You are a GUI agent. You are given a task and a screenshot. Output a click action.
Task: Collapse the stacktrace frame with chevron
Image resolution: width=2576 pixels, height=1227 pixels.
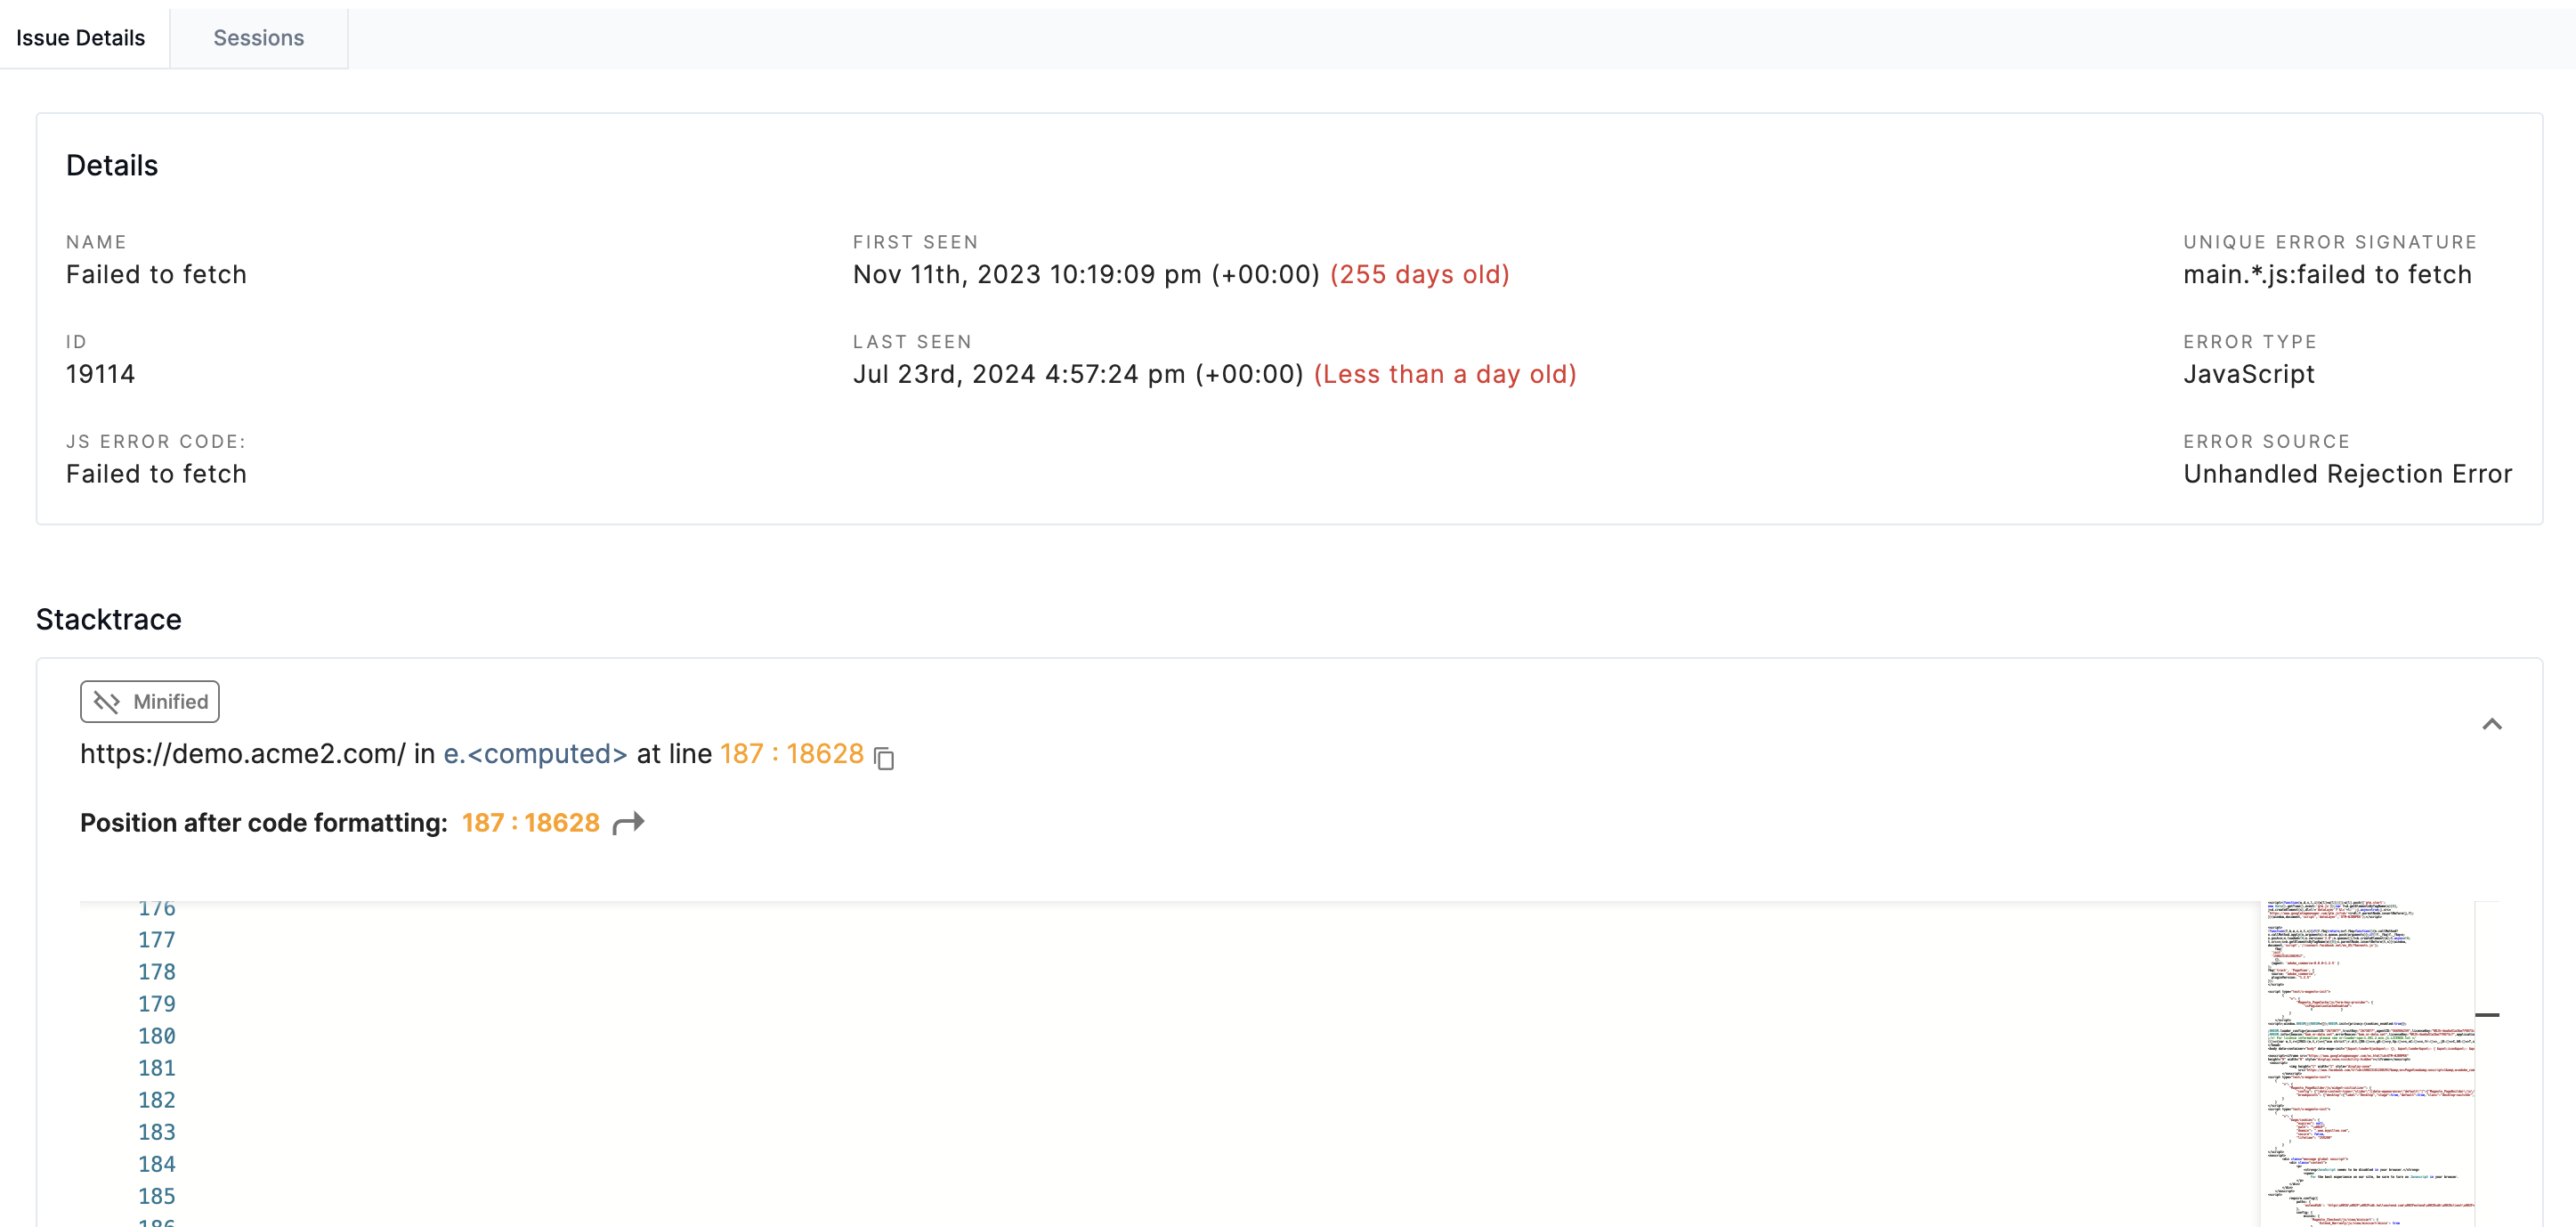point(2491,724)
